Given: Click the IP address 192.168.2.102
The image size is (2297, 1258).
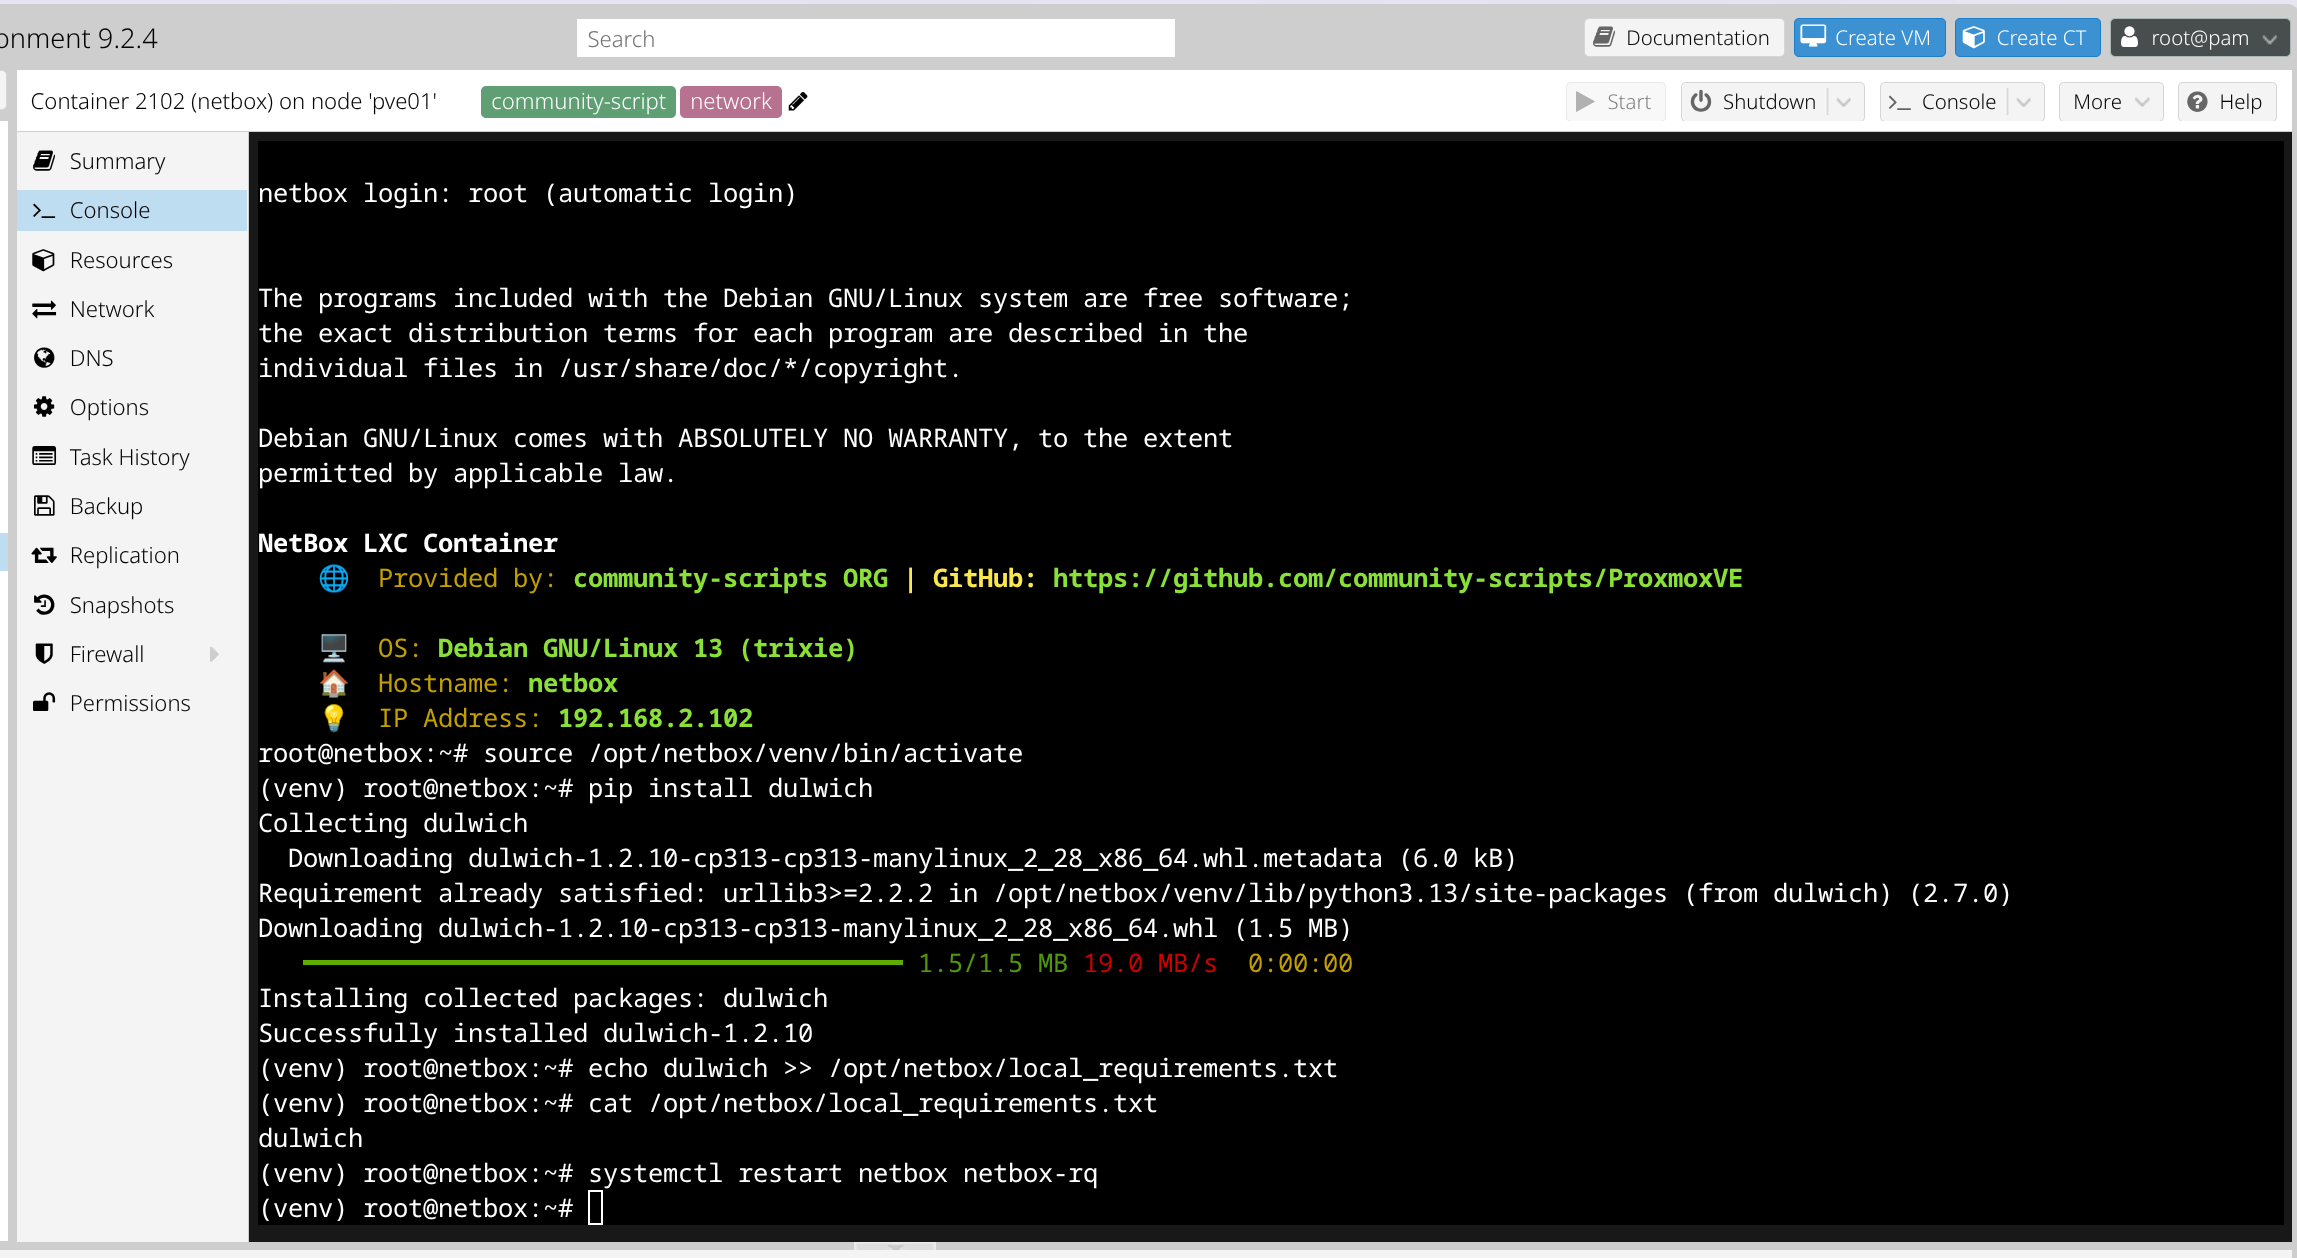Looking at the screenshot, I should pyautogui.click(x=655, y=718).
